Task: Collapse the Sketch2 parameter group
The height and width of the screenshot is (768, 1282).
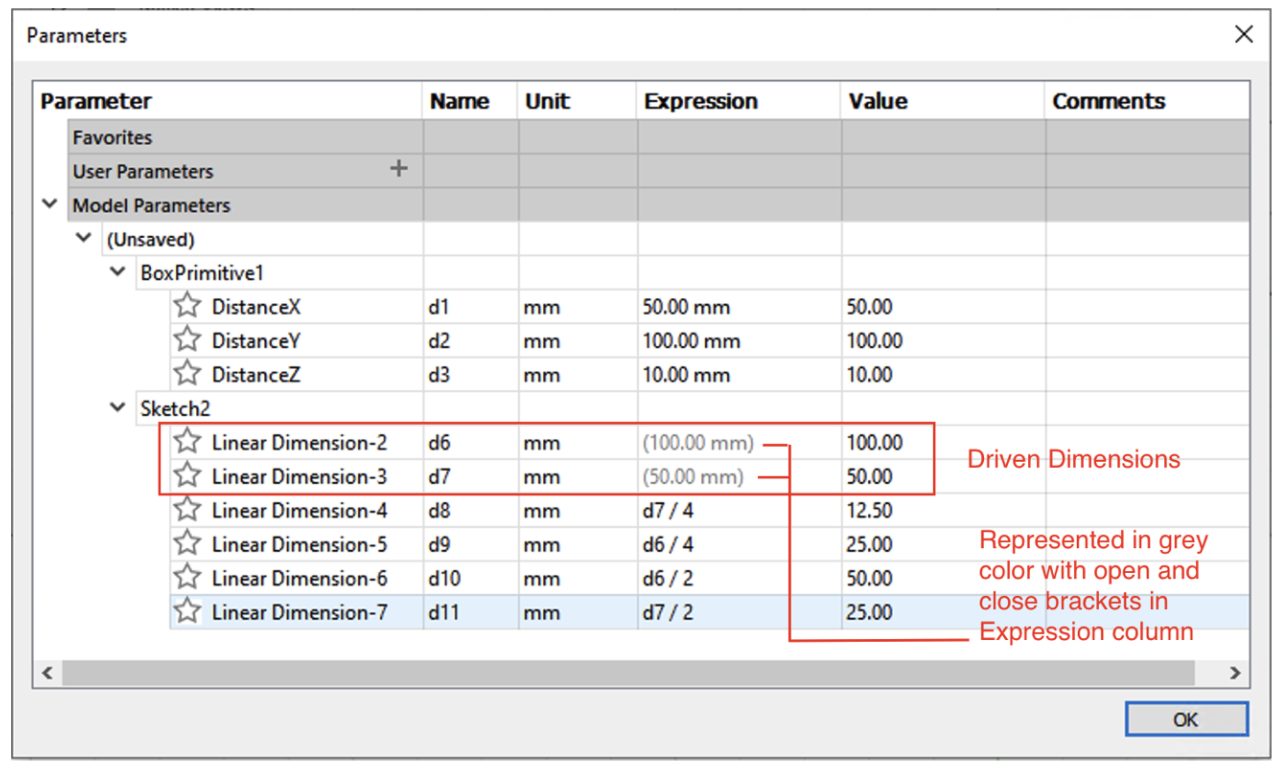Action: [x=118, y=409]
